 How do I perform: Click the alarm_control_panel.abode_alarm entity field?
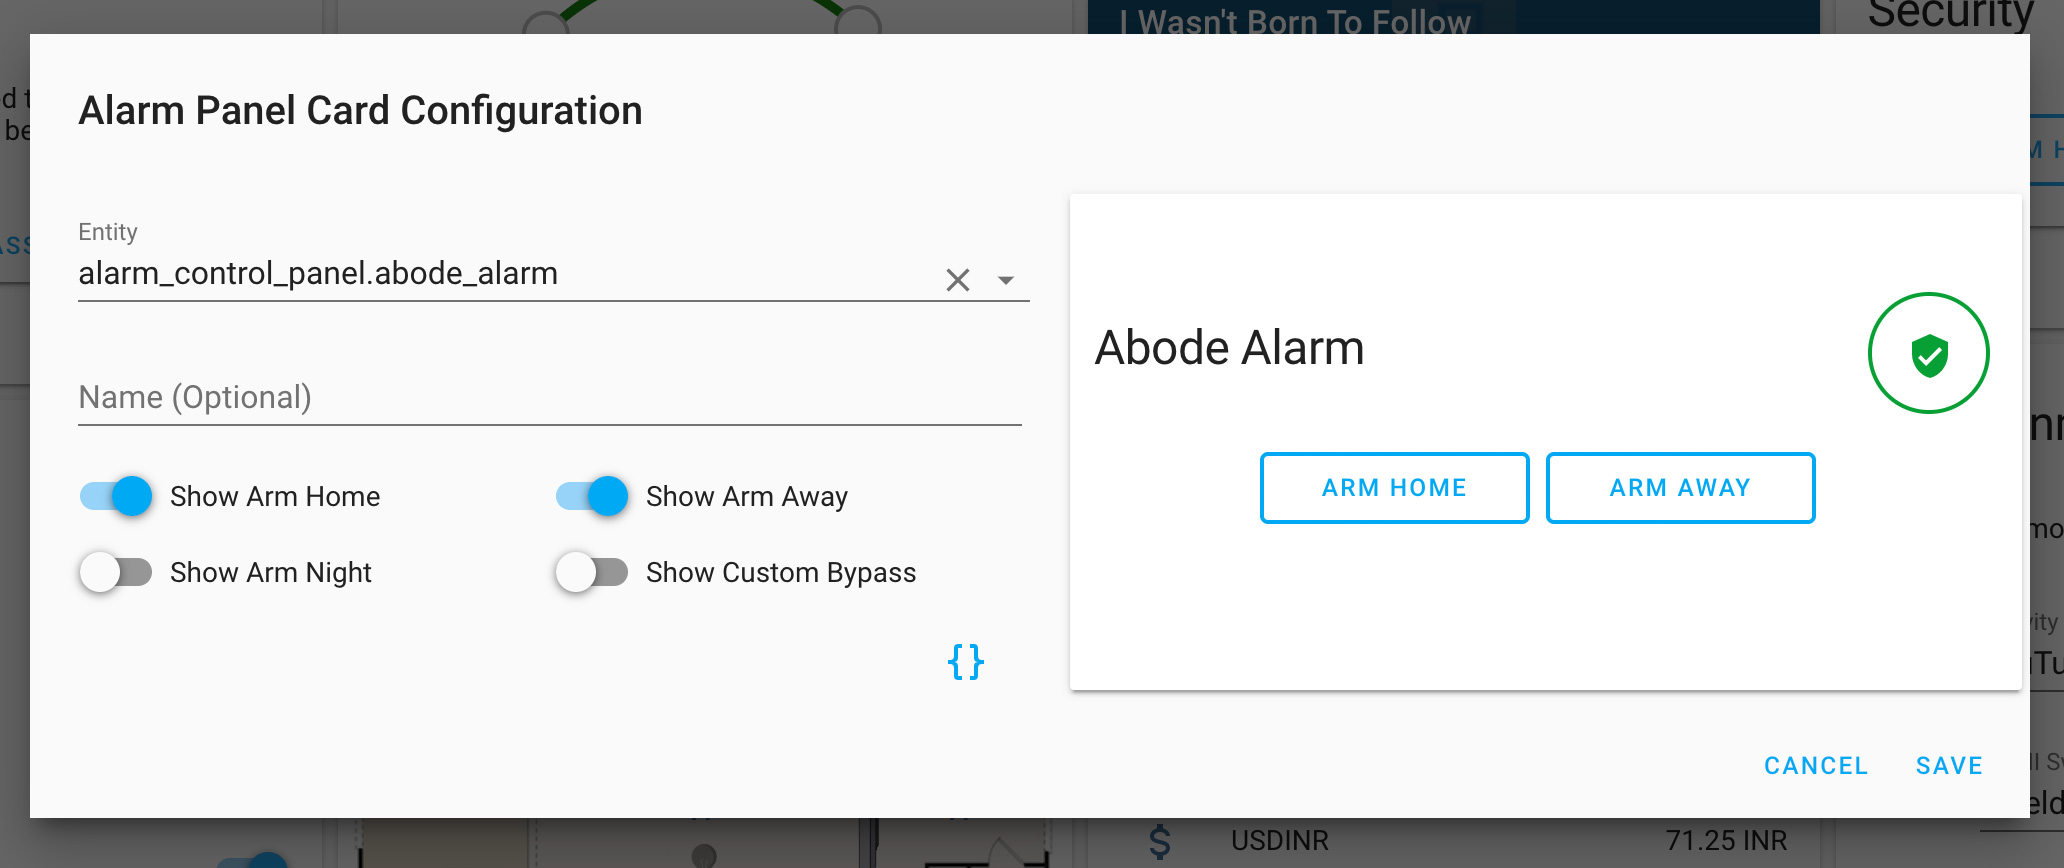click(500, 274)
